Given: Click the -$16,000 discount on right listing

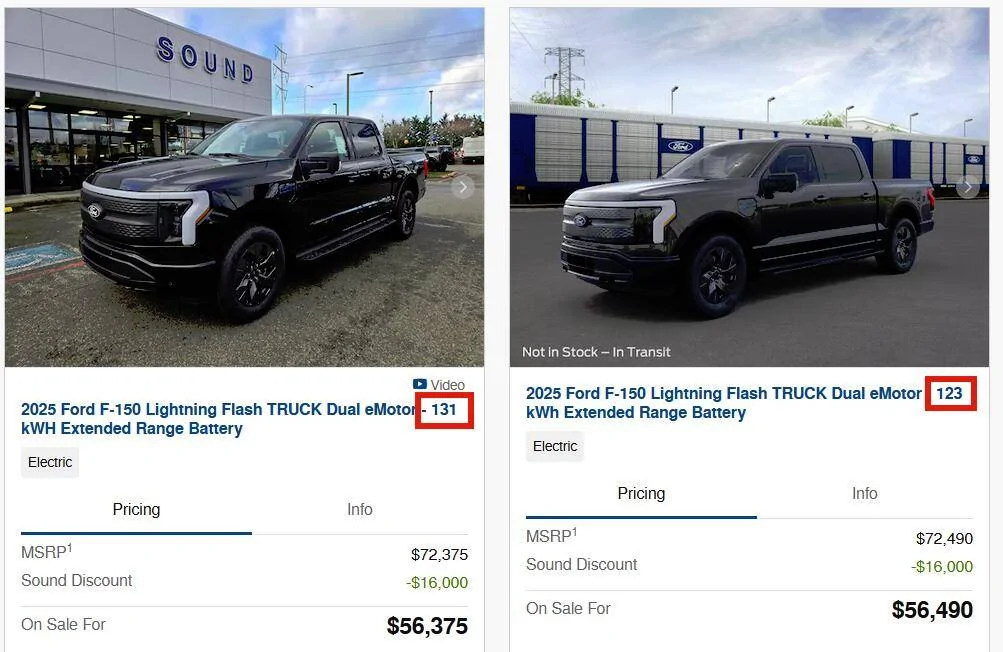Looking at the screenshot, I should point(942,566).
